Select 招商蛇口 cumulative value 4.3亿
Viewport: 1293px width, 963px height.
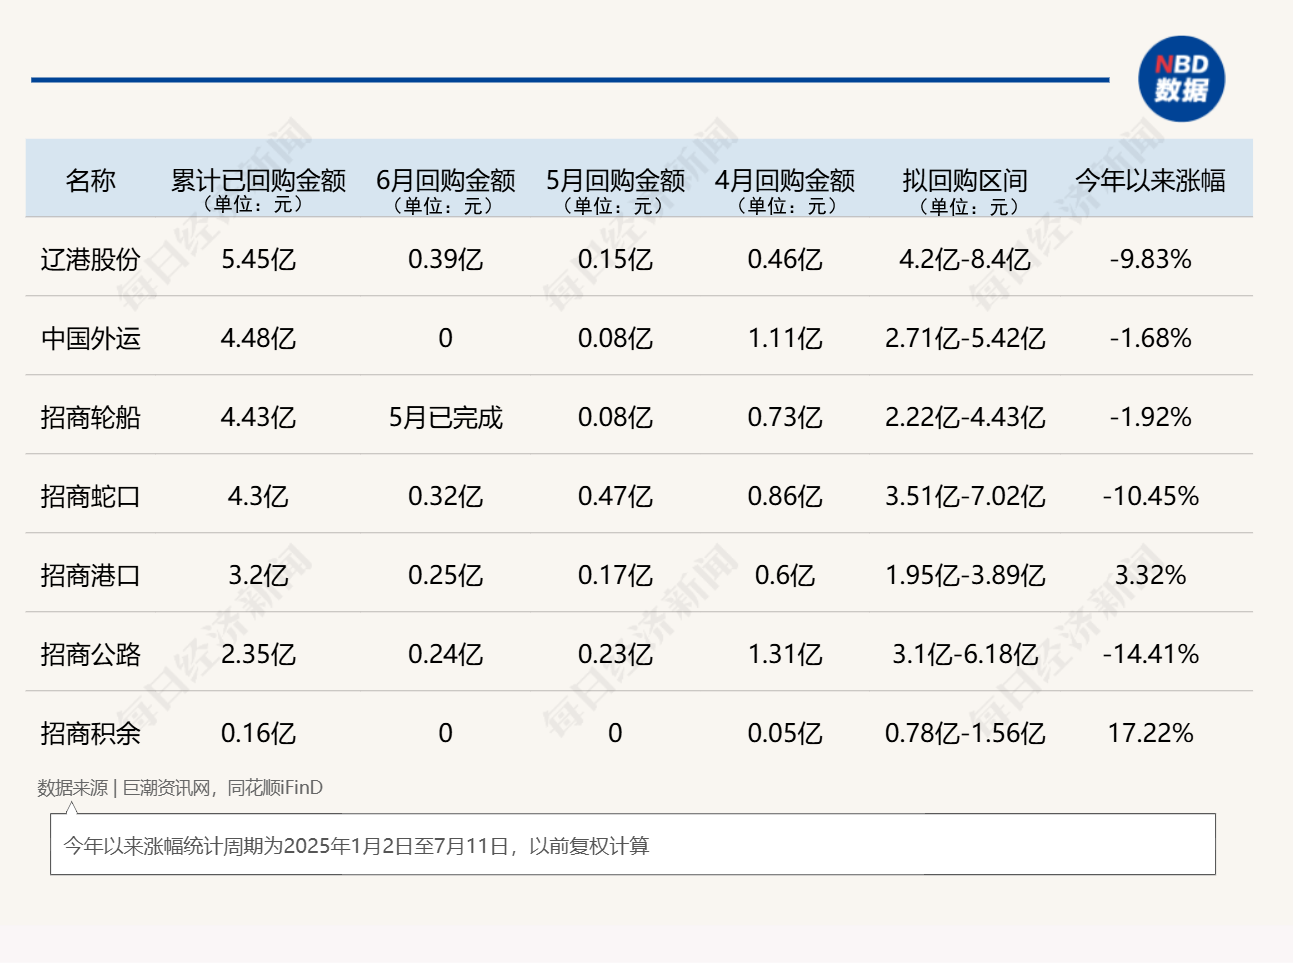(258, 497)
